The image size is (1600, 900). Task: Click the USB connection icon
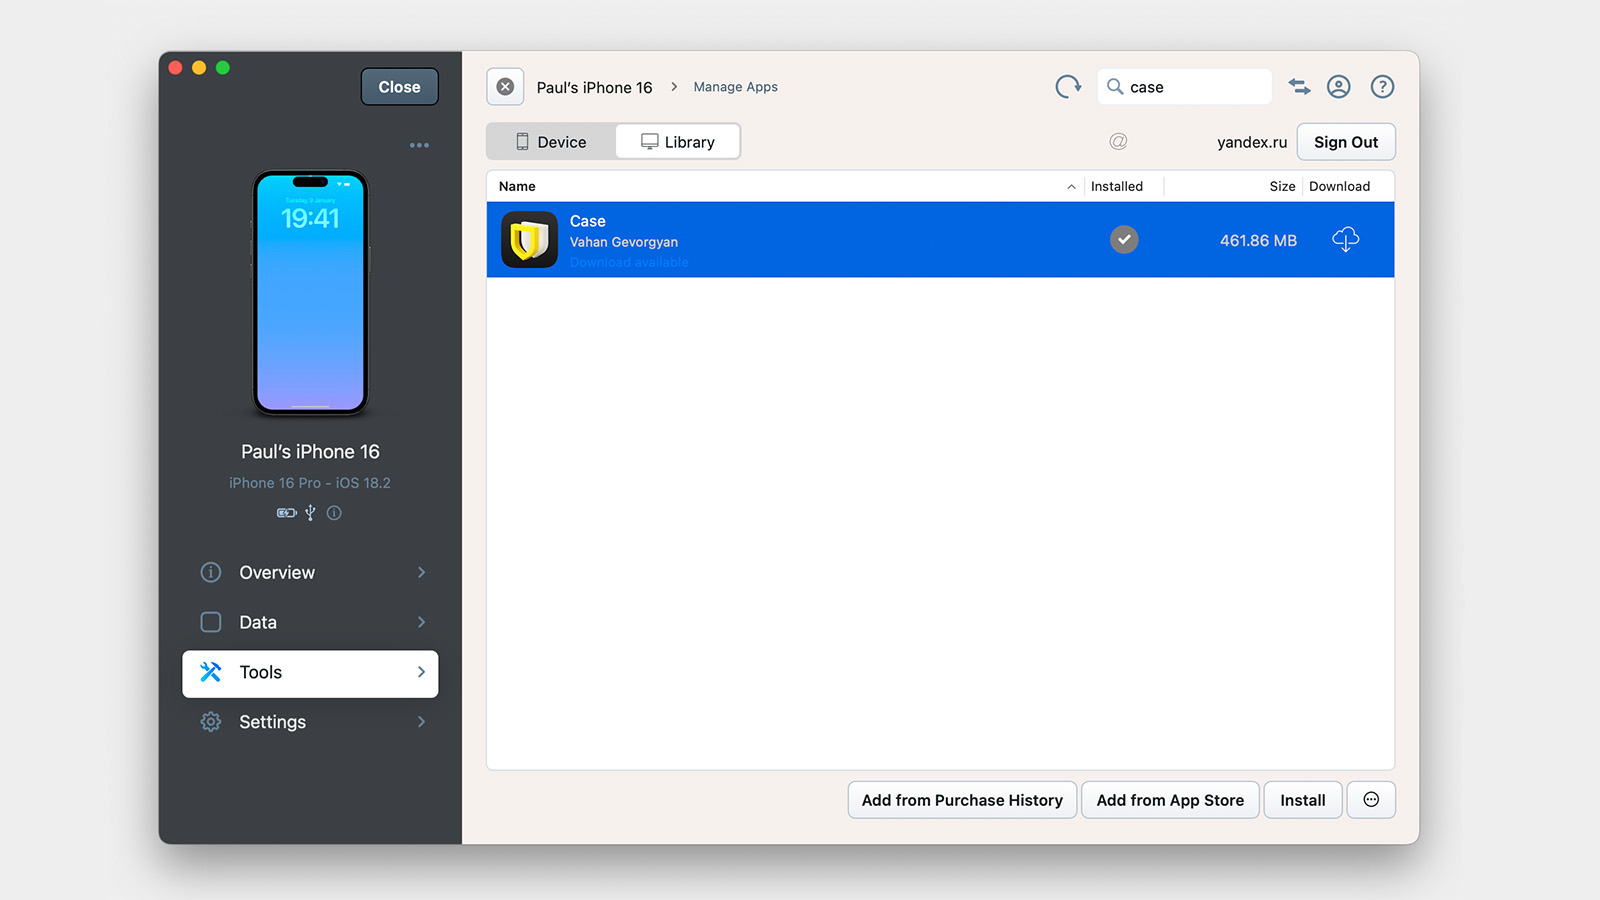point(310,513)
